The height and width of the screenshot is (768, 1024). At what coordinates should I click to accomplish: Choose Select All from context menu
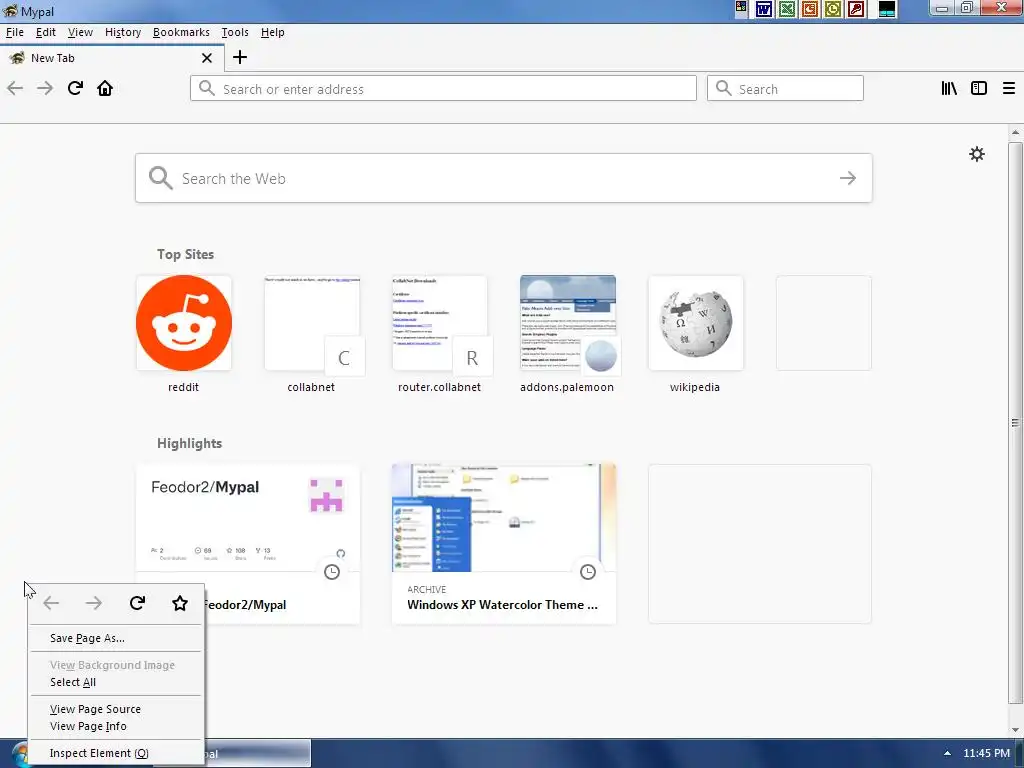click(x=116, y=682)
